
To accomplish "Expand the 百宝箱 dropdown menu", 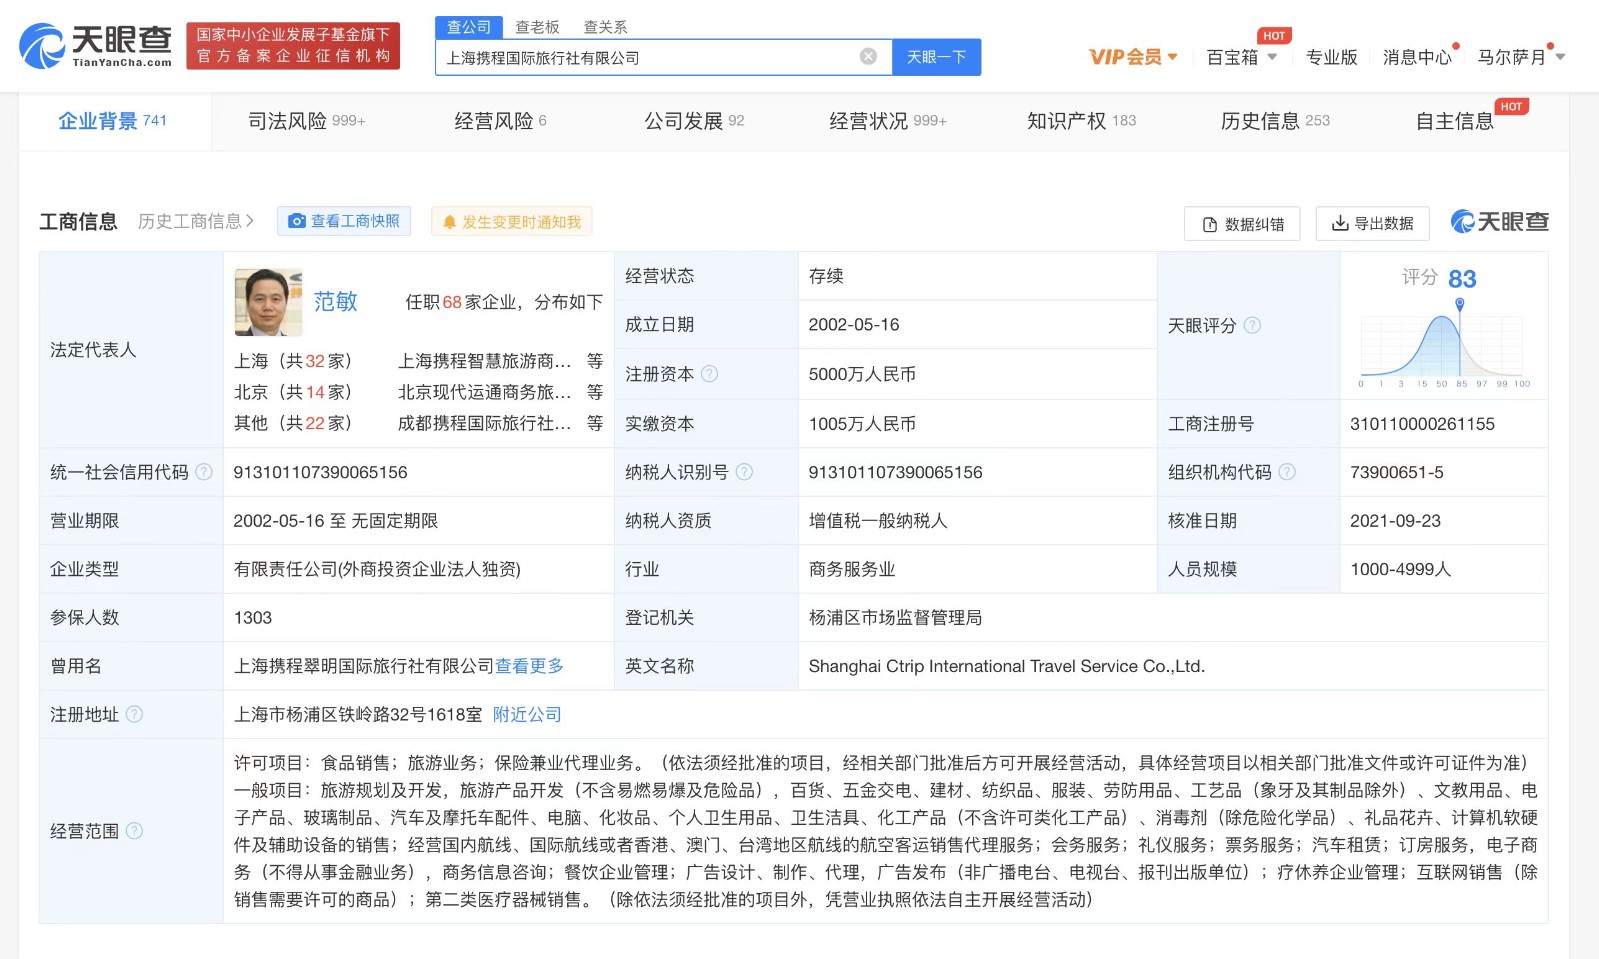I will 1242,57.
